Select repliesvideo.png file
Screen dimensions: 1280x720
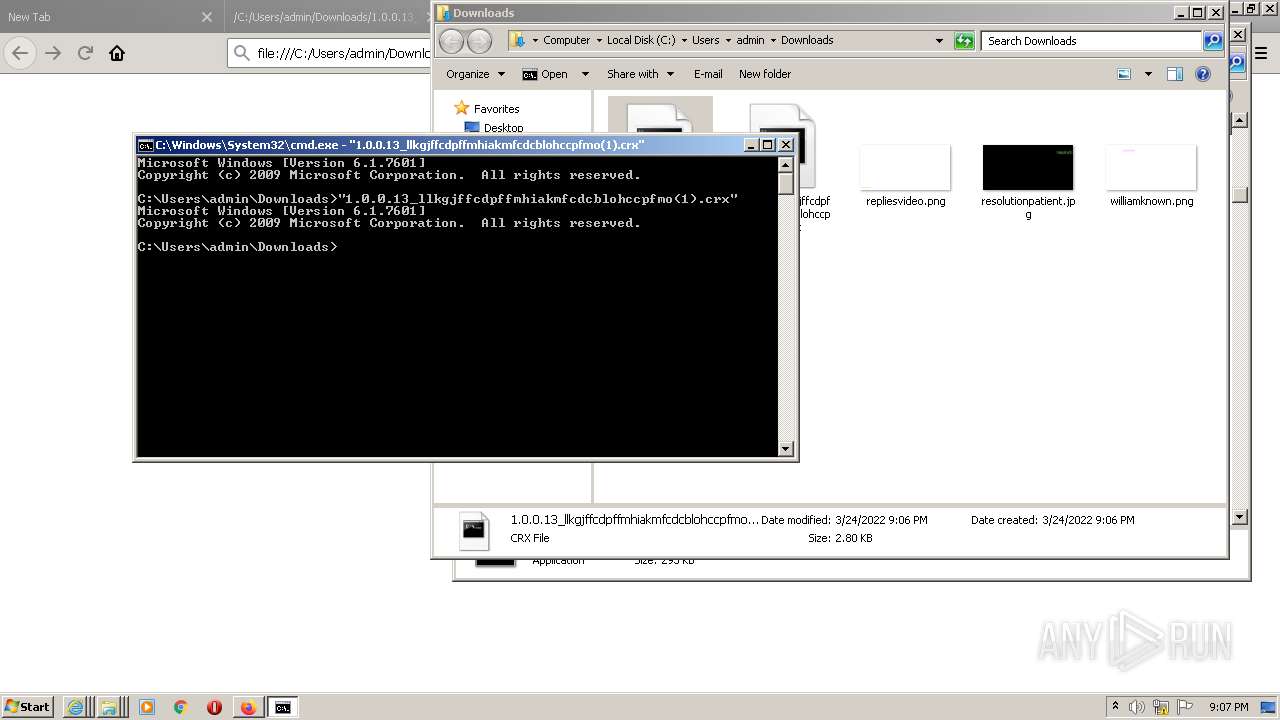(x=905, y=176)
